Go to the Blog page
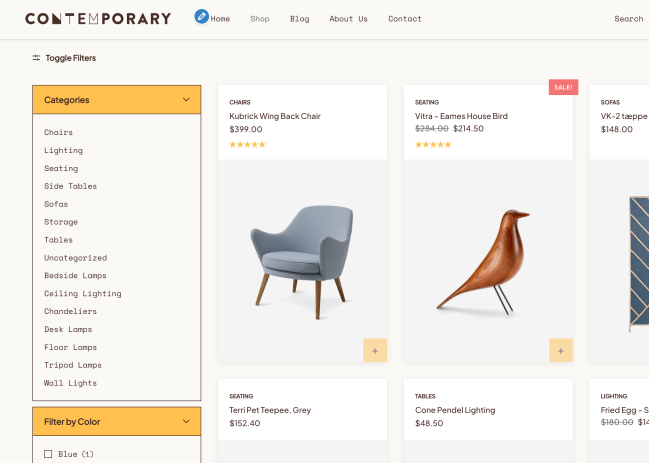The image size is (649, 463). [299, 19]
